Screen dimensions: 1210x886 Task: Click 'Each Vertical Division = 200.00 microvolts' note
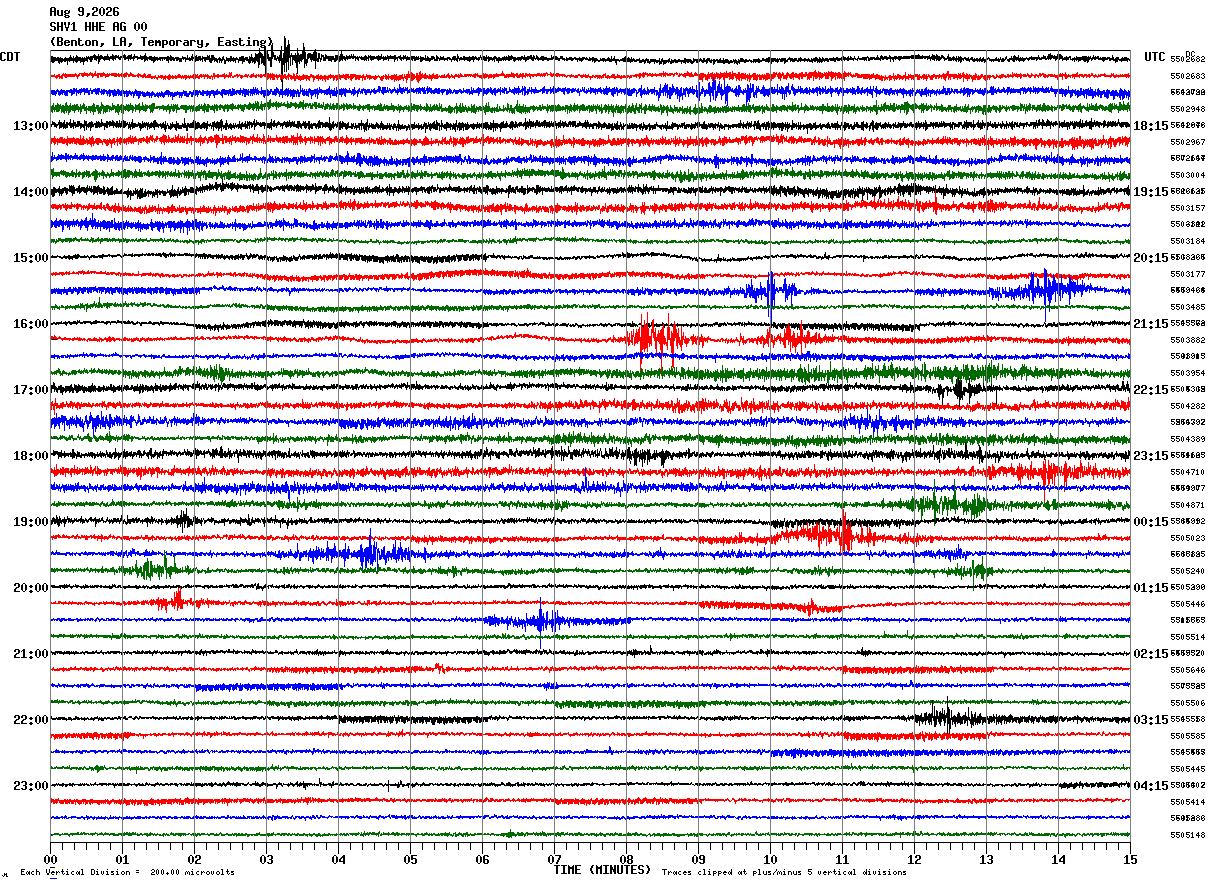click(x=127, y=872)
